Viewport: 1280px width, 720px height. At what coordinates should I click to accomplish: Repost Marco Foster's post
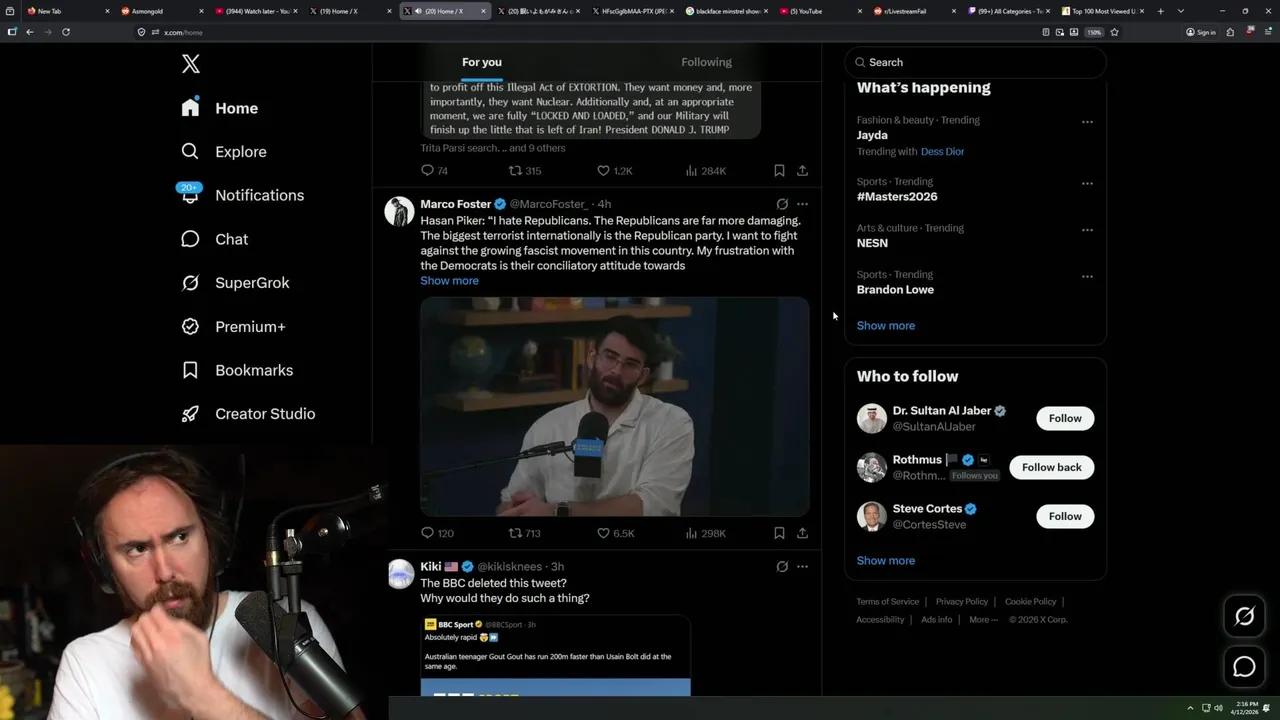[x=525, y=533]
